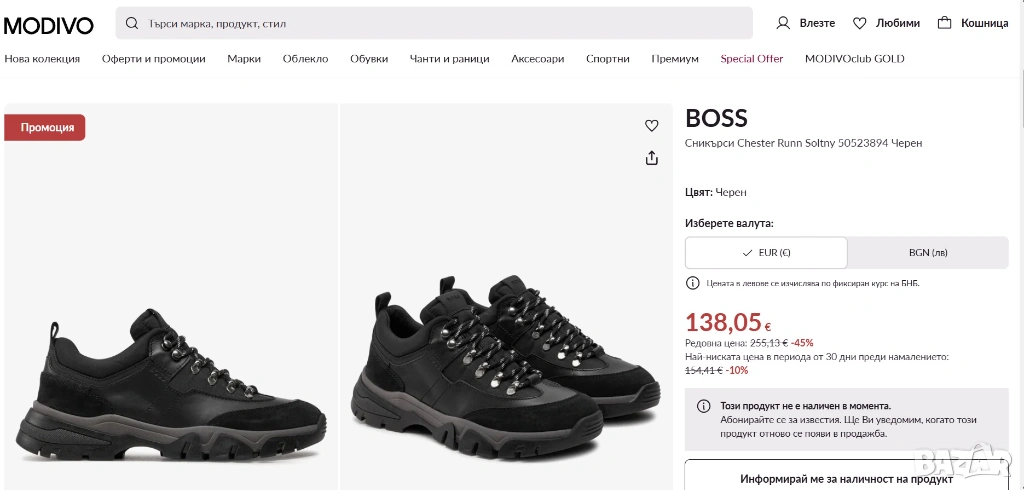Viewport: 1024px width, 490px height.
Task: Open the Марки menu
Action: coord(244,59)
